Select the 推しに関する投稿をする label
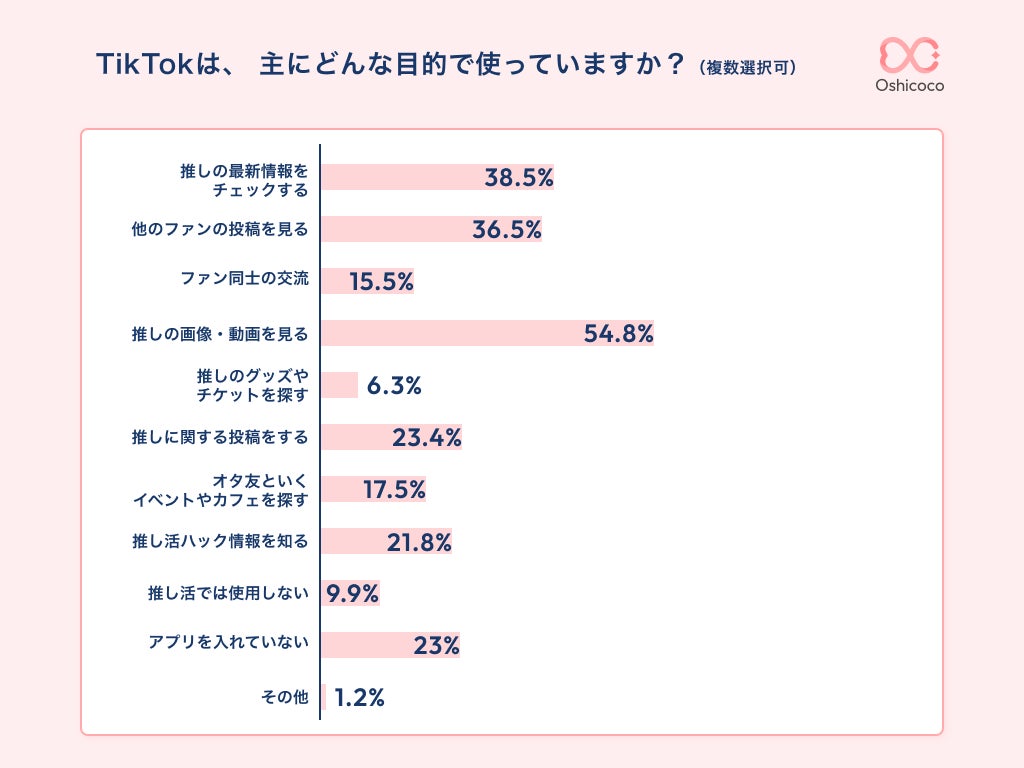The width and height of the screenshot is (1024, 768). tap(220, 437)
